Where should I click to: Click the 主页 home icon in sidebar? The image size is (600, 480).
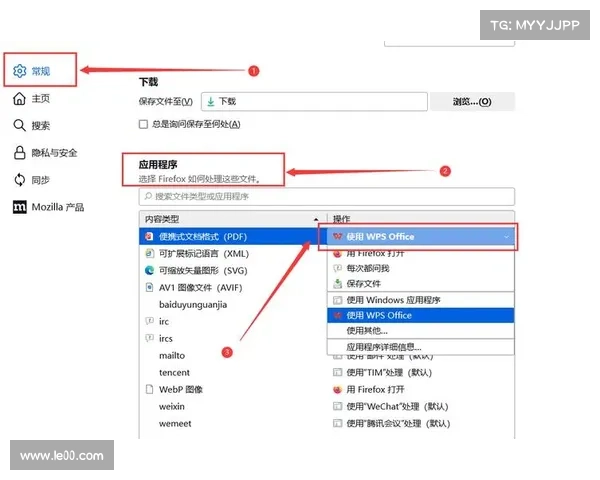pyautogui.click(x=19, y=98)
